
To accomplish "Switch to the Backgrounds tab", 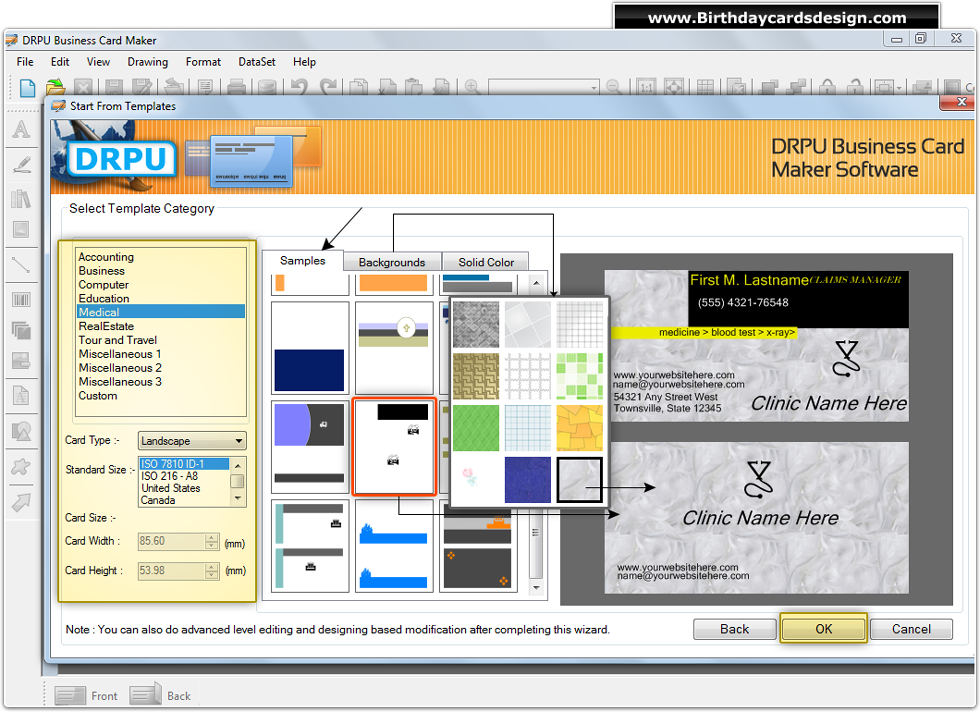I will [x=392, y=263].
